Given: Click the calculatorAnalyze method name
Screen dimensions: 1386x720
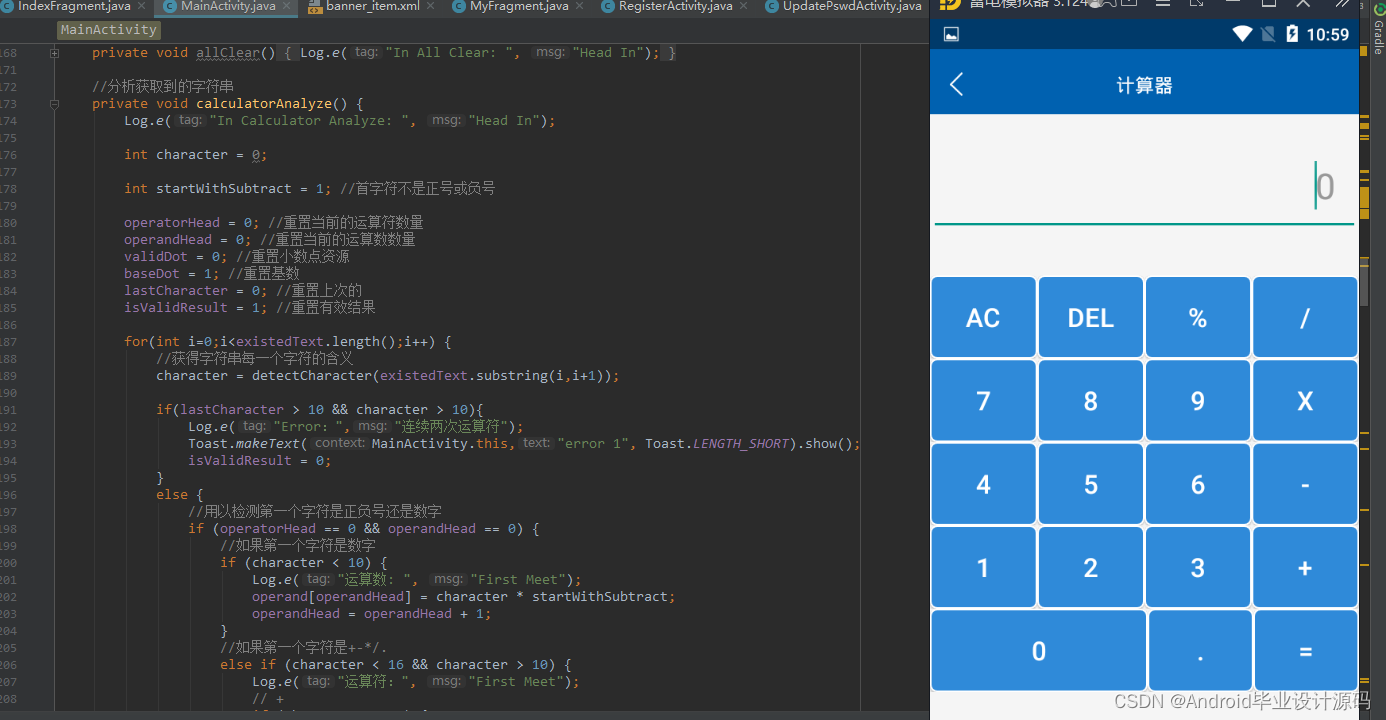Looking at the screenshot, I should (x=264, y=103).
